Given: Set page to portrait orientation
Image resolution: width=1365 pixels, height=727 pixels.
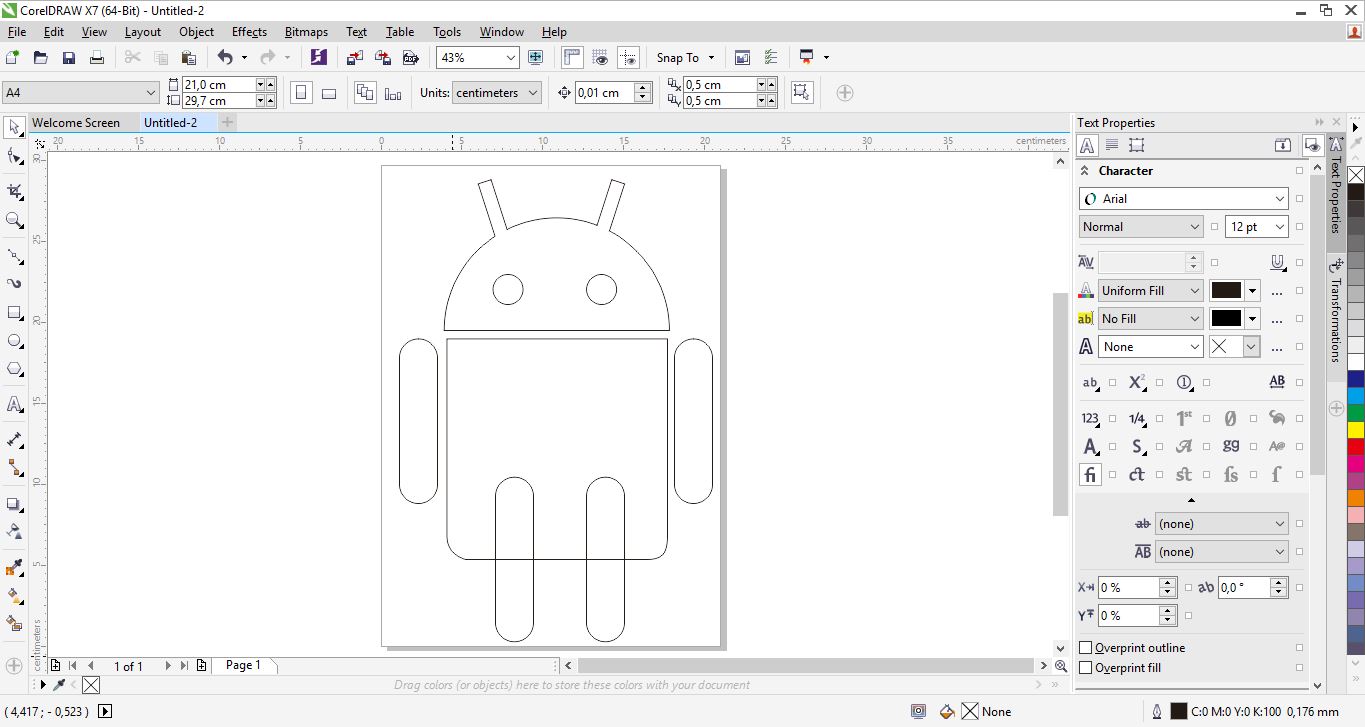Looking at the screenshot, I should pyautogui.click(x=301, y=93).
